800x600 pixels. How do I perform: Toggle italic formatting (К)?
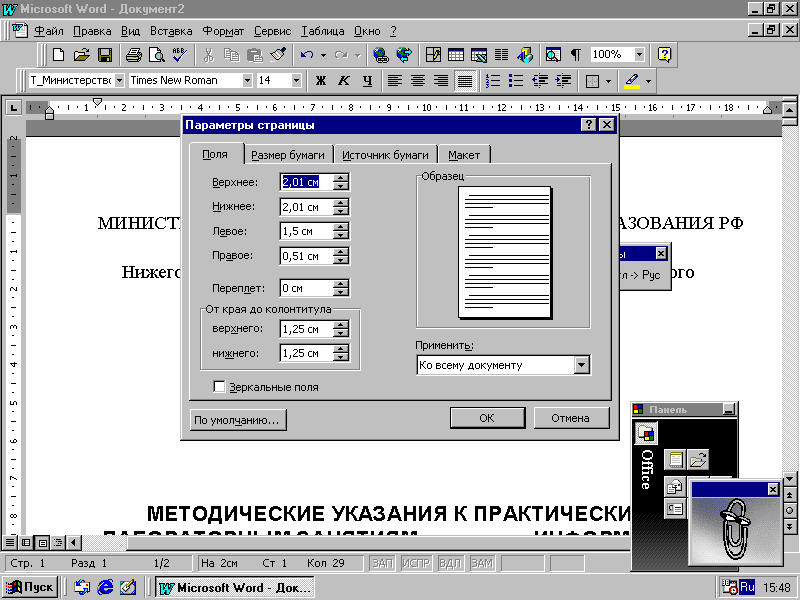tap(344, 81)
